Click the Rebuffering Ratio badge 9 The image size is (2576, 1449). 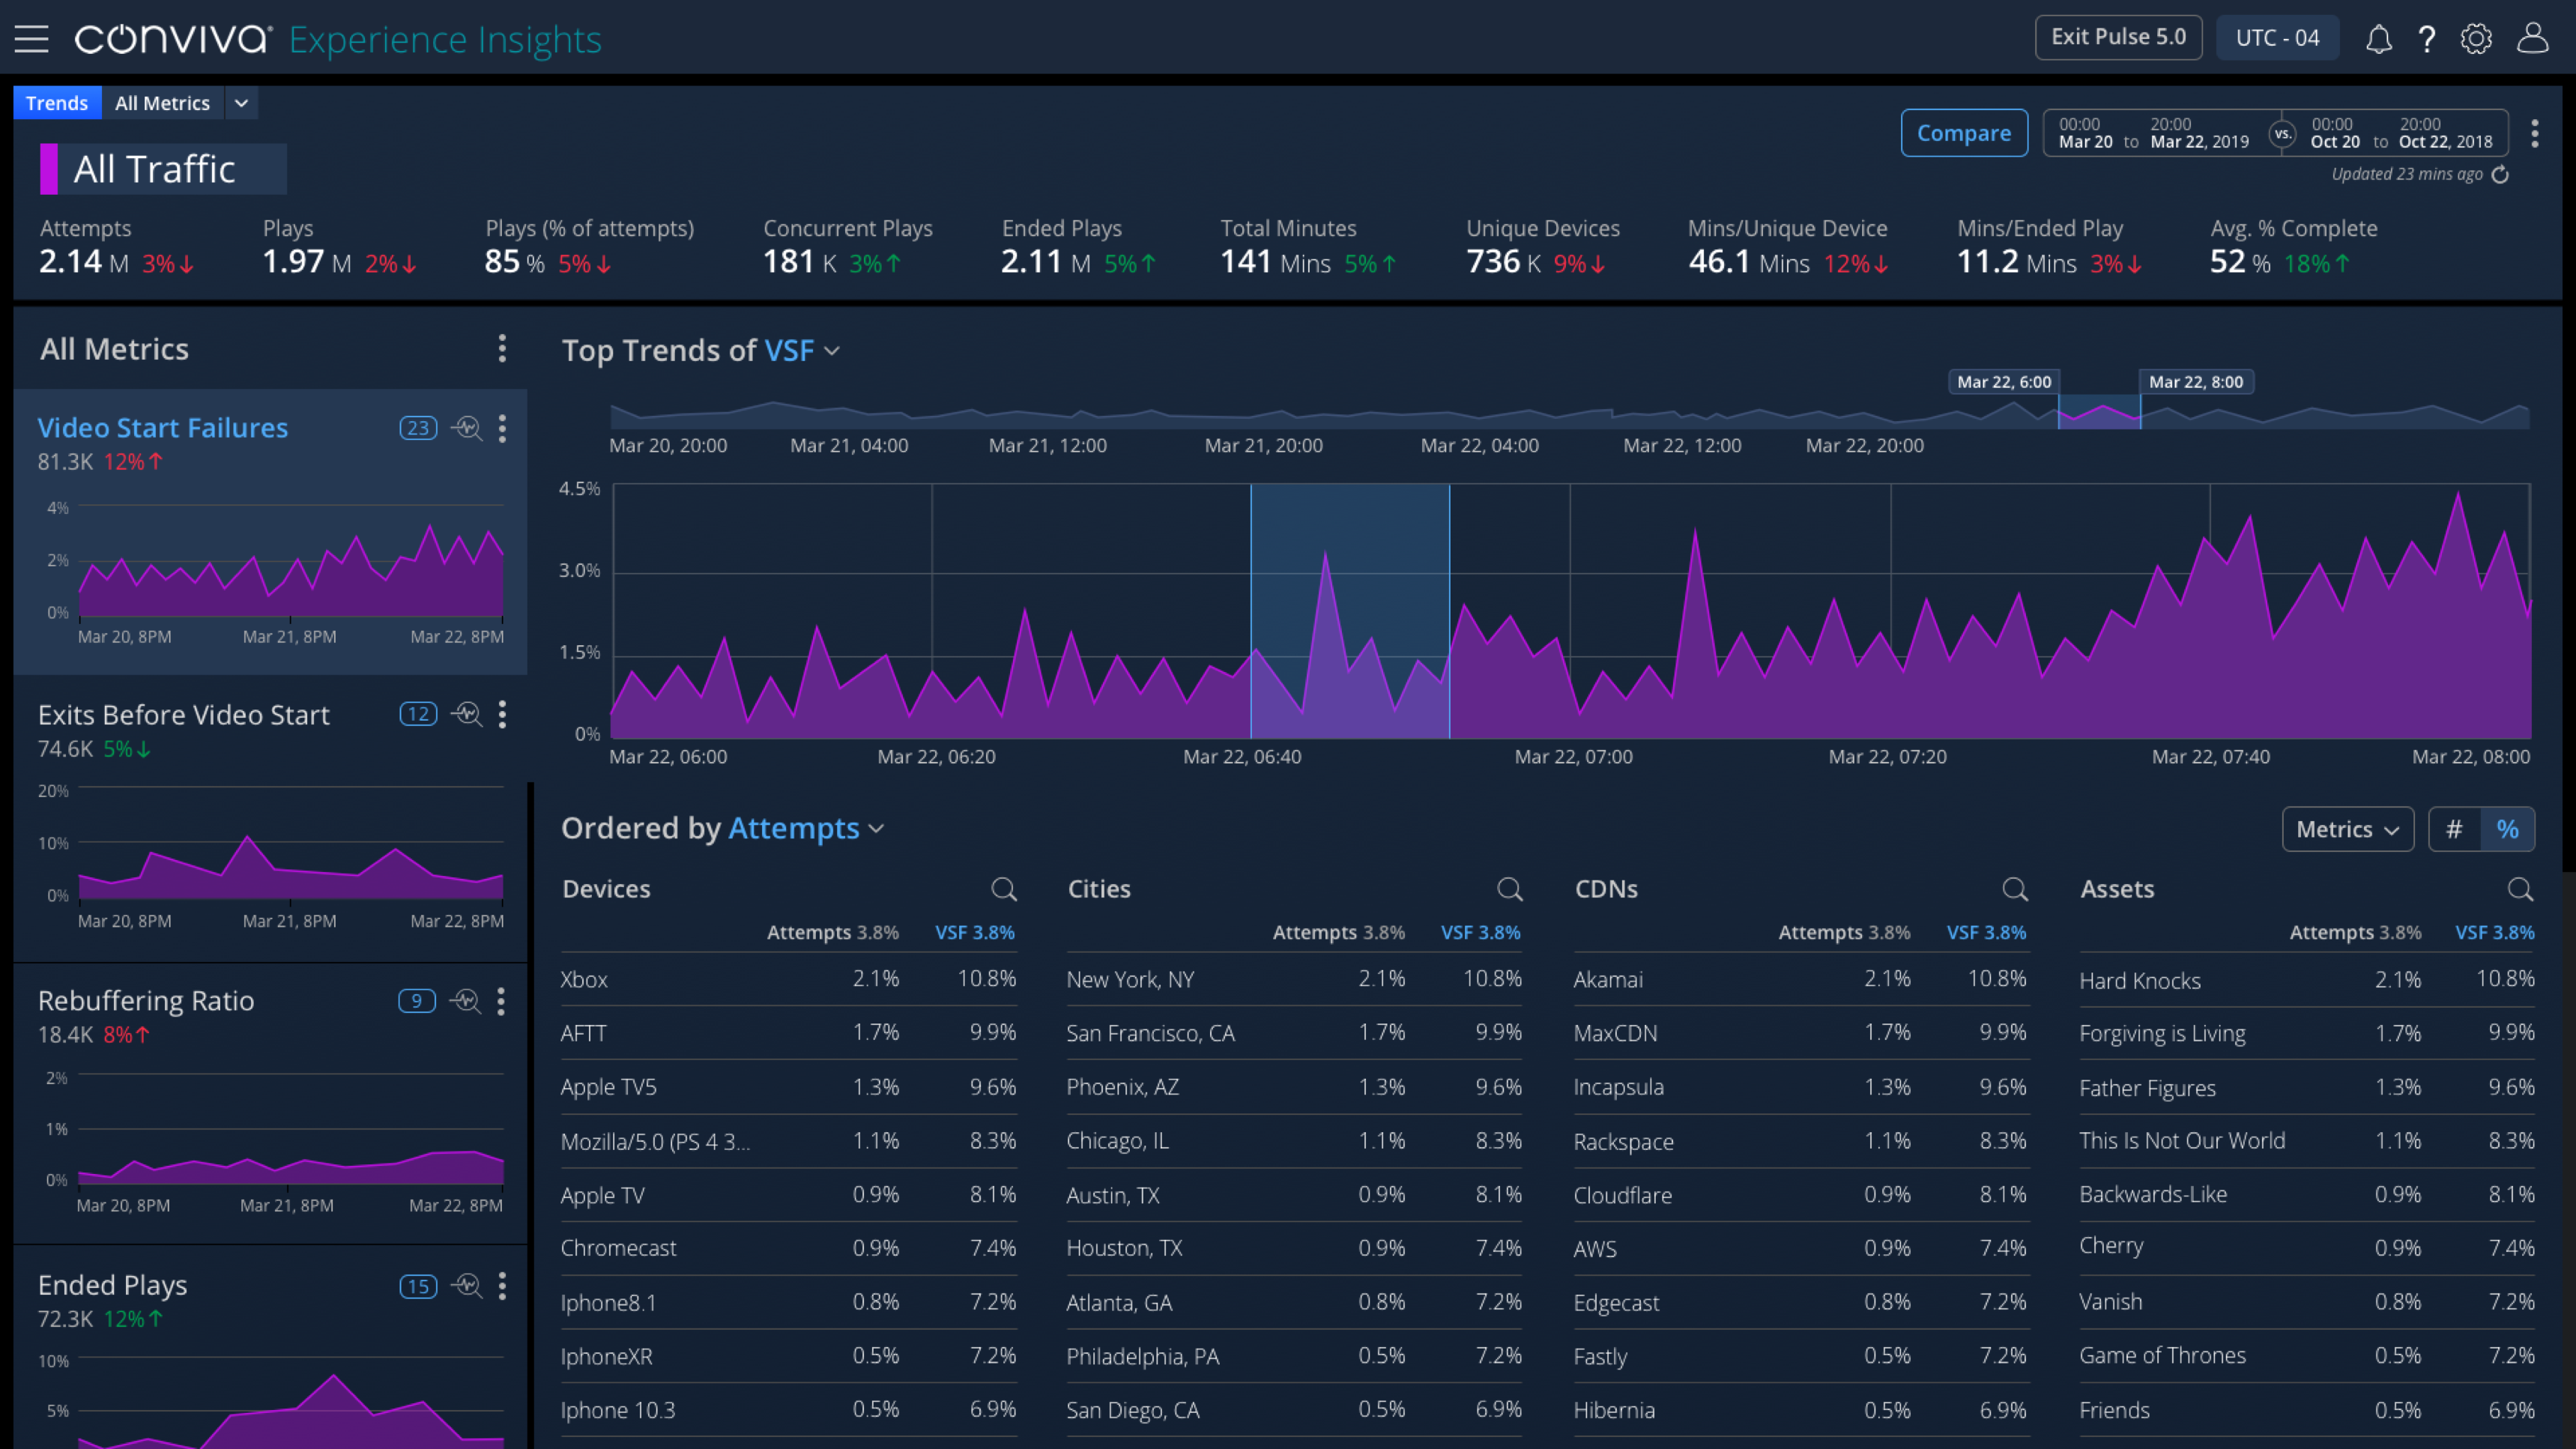(x=417, y=1001)
